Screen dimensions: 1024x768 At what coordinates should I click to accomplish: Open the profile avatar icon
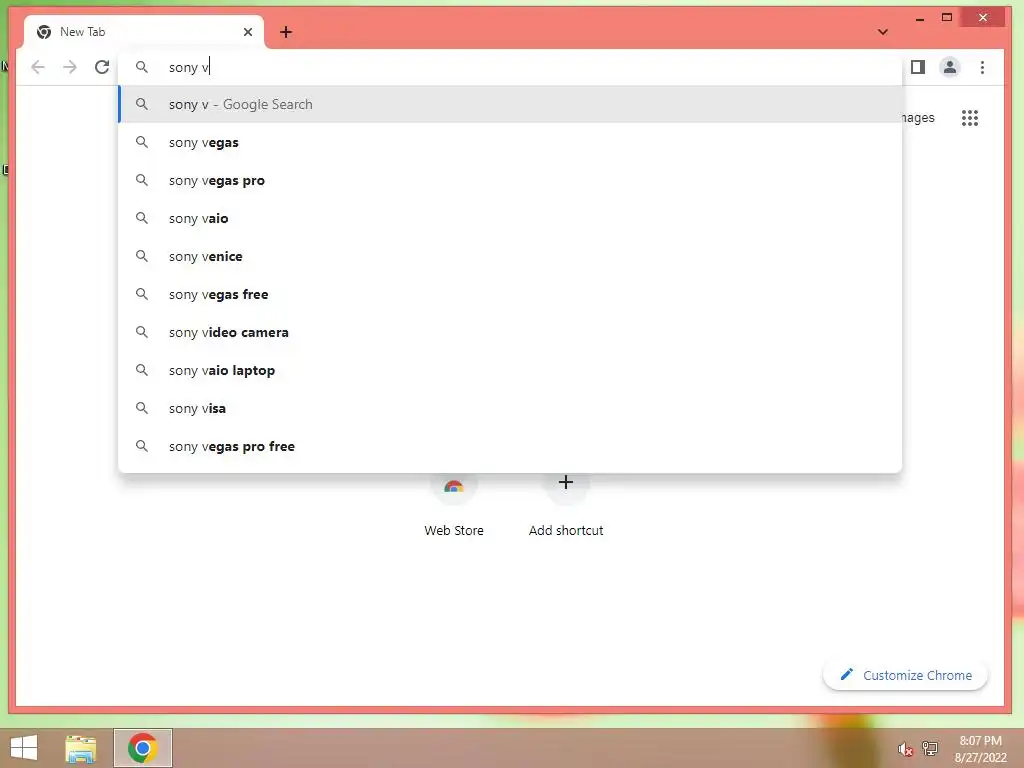click(x=950, y=67)
